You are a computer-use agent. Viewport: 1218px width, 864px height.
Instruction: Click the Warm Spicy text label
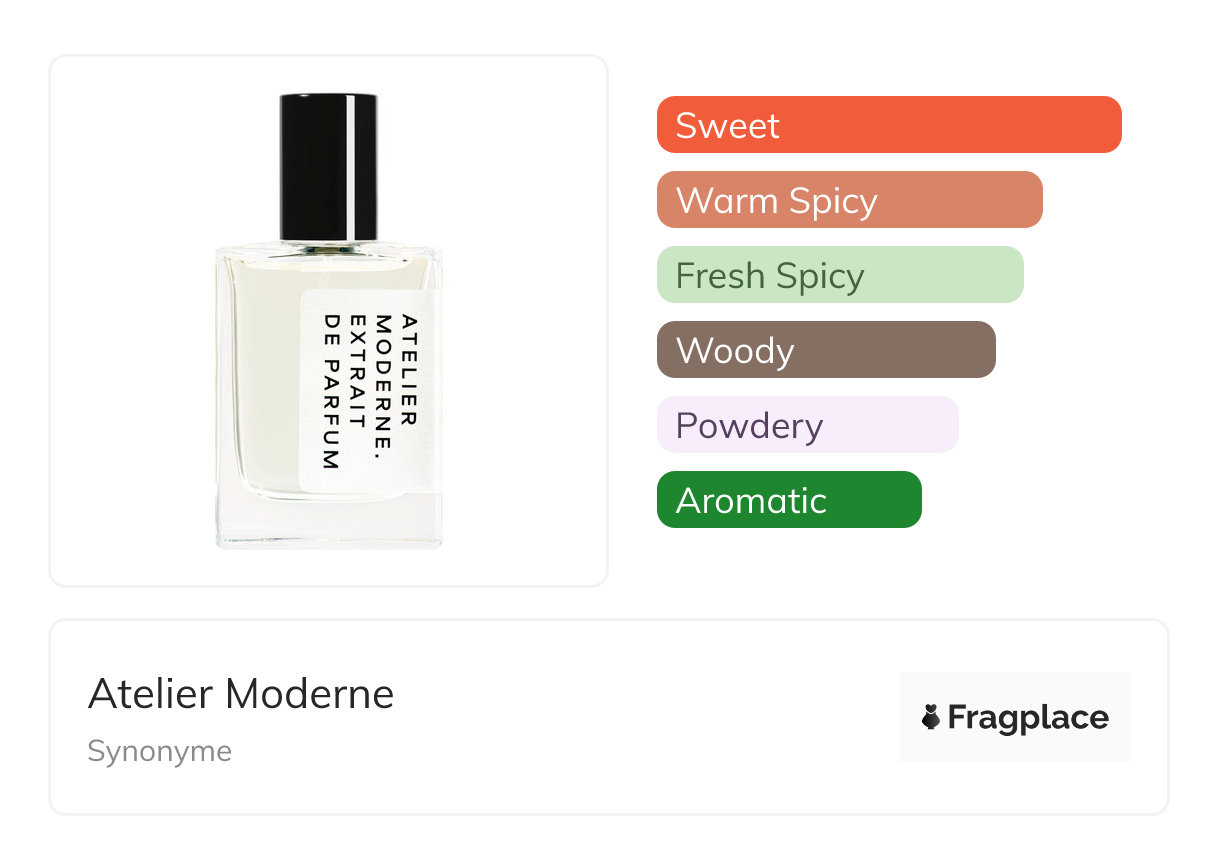coord(777,201)
